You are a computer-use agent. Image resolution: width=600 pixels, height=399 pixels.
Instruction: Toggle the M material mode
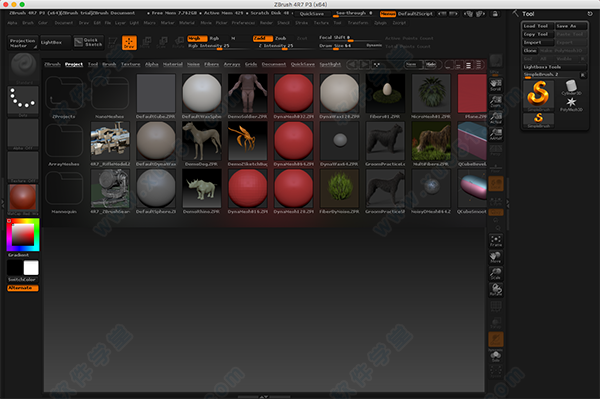(x=233, y=38)
